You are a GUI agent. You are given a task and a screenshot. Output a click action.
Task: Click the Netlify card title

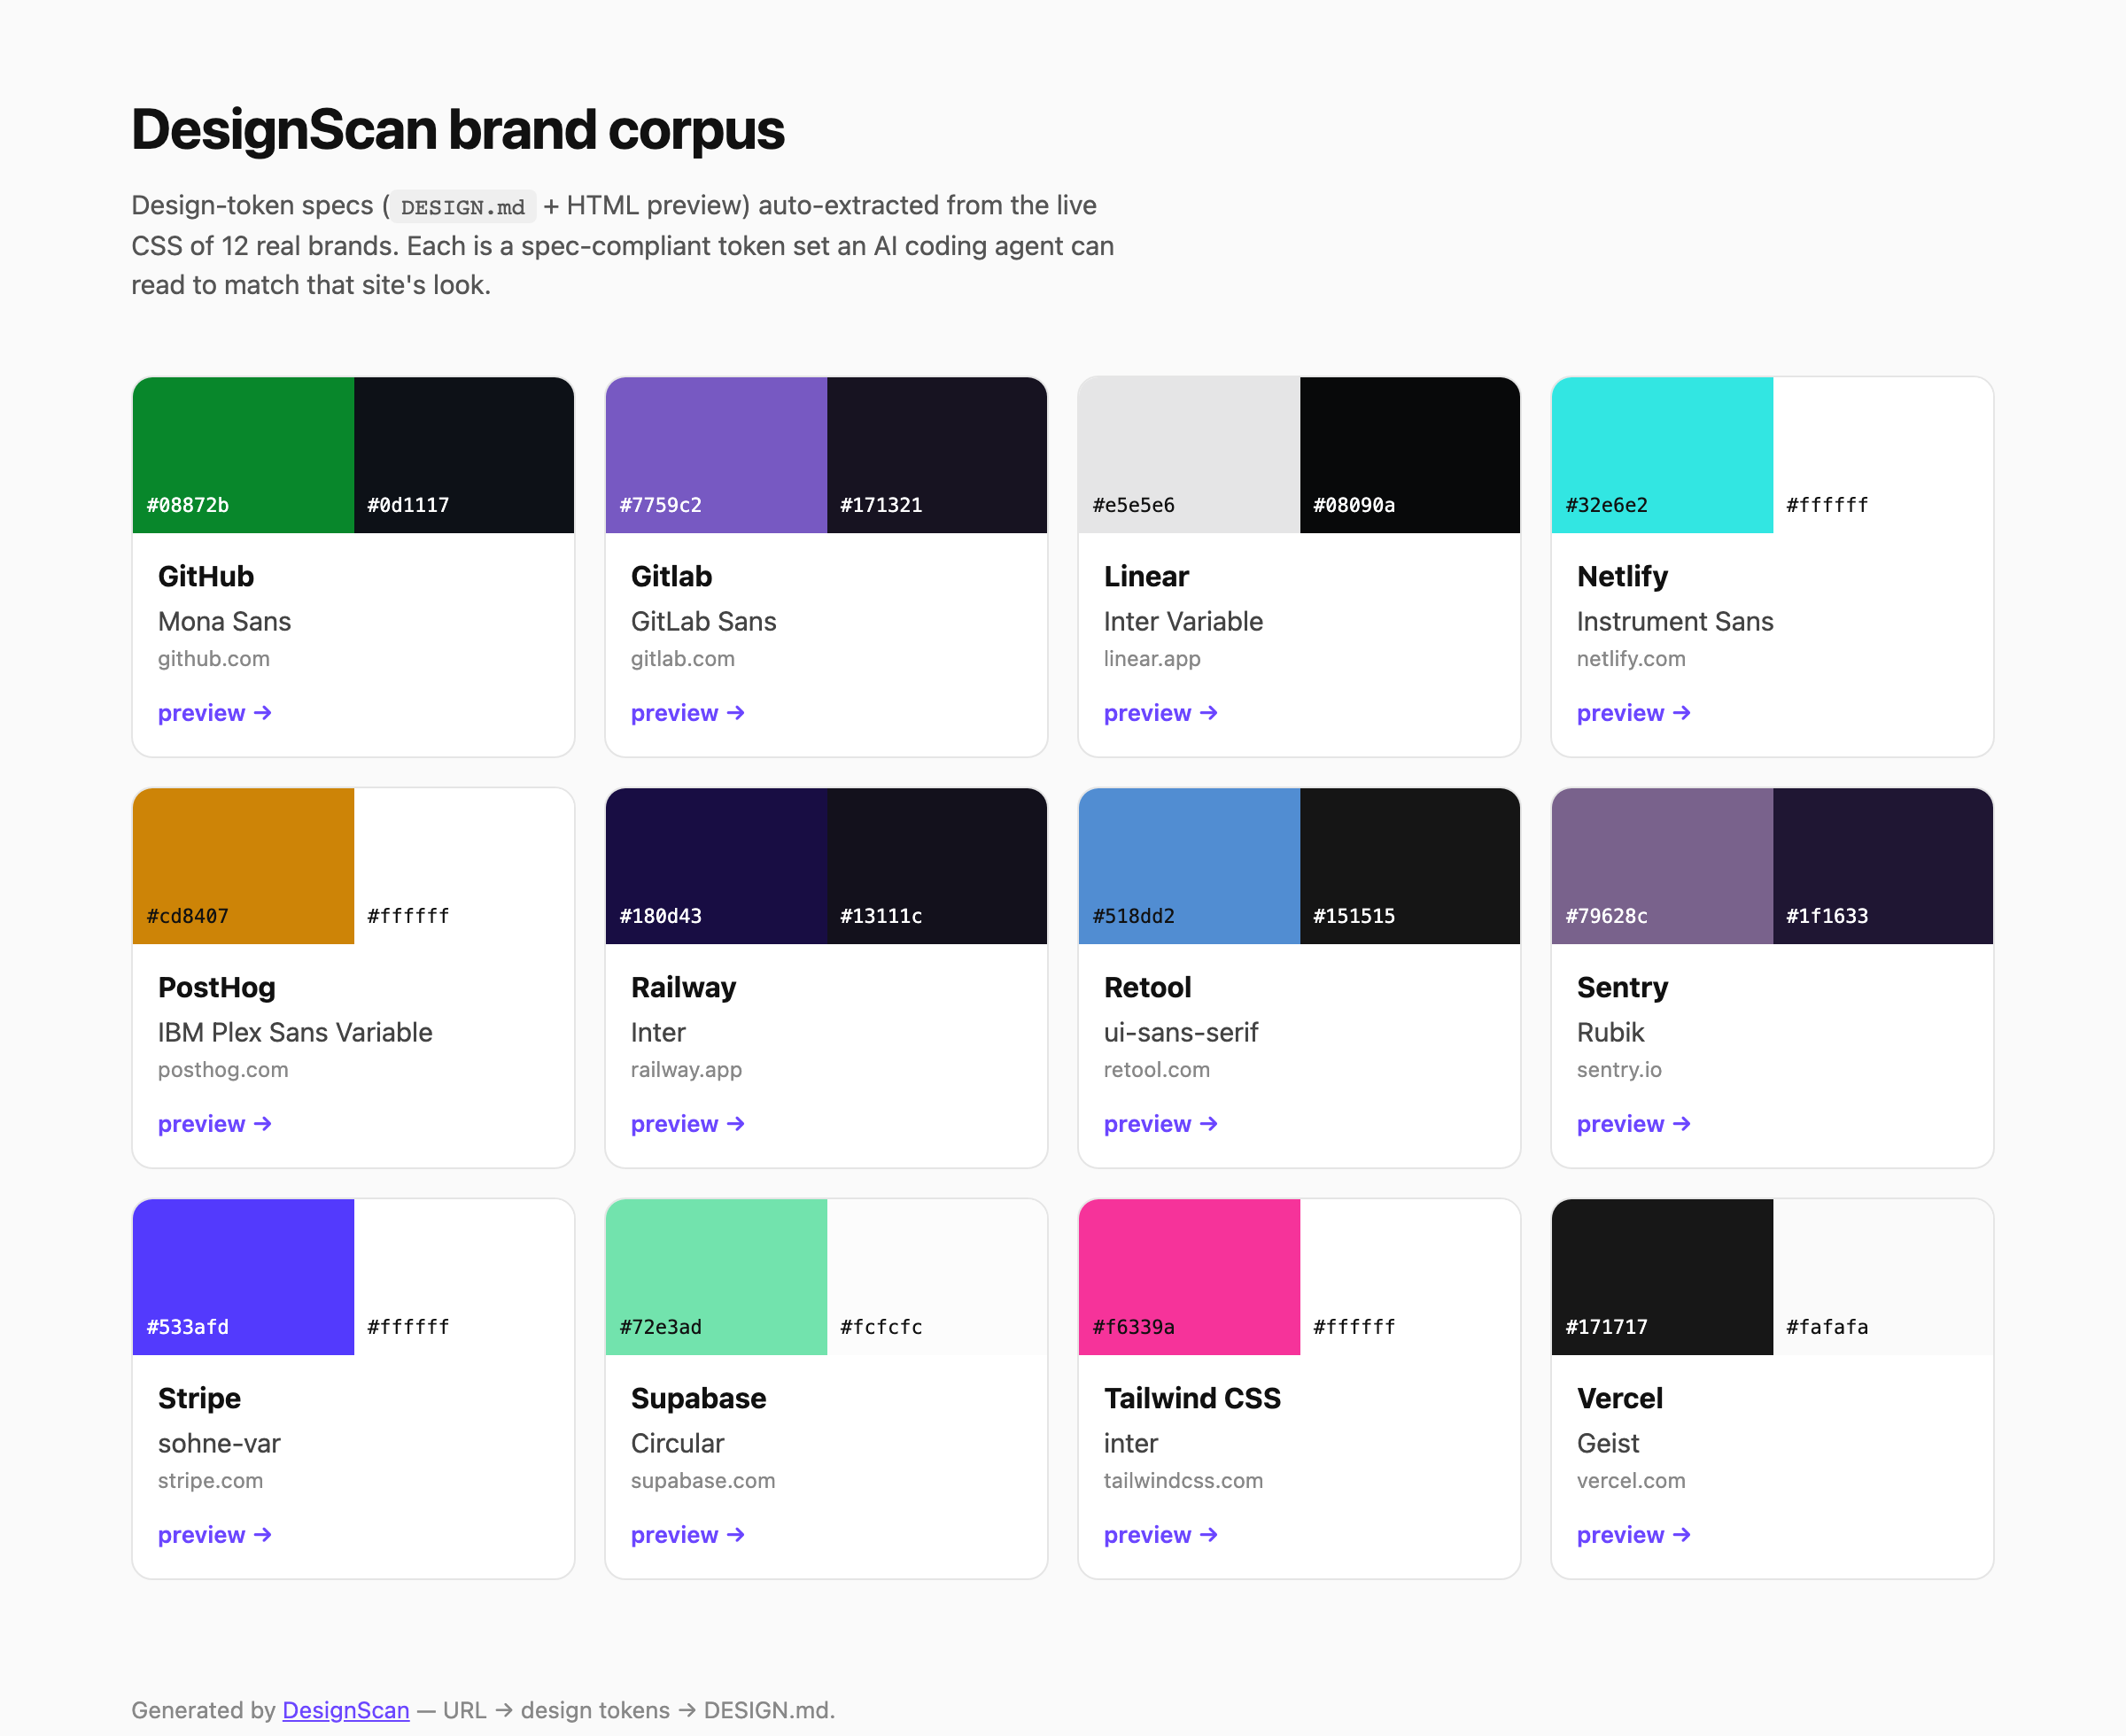coord(1622,577)
